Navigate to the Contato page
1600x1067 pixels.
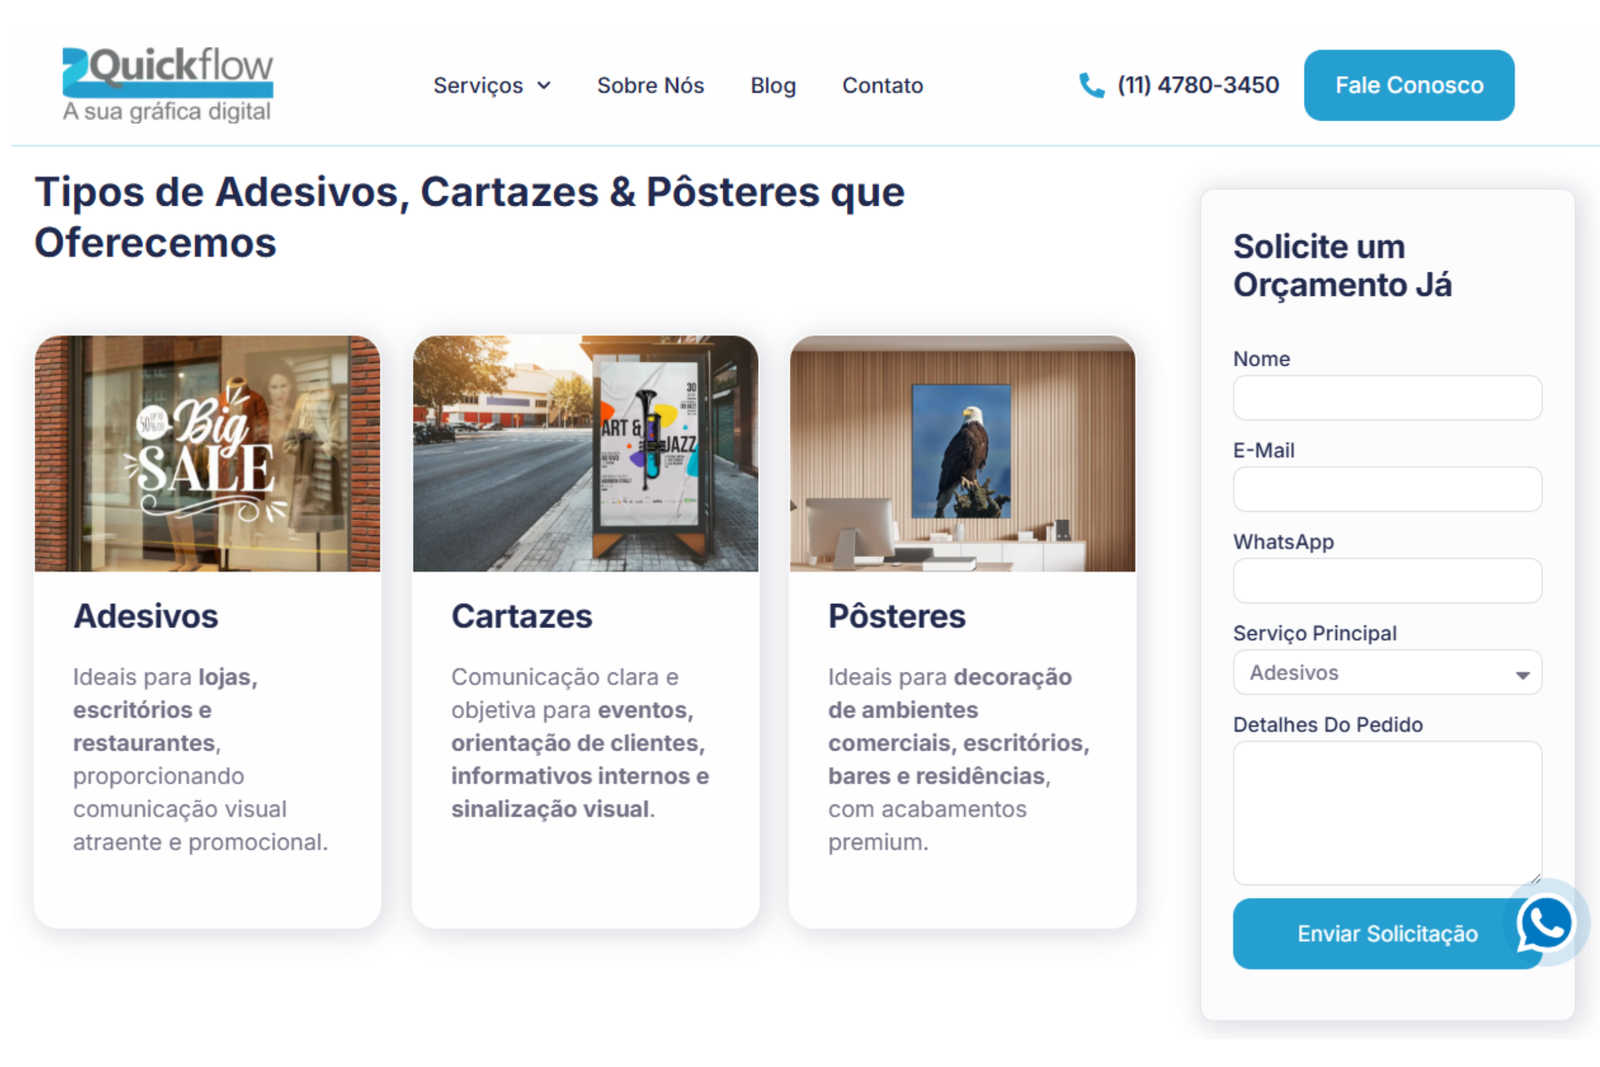(882, 86)
